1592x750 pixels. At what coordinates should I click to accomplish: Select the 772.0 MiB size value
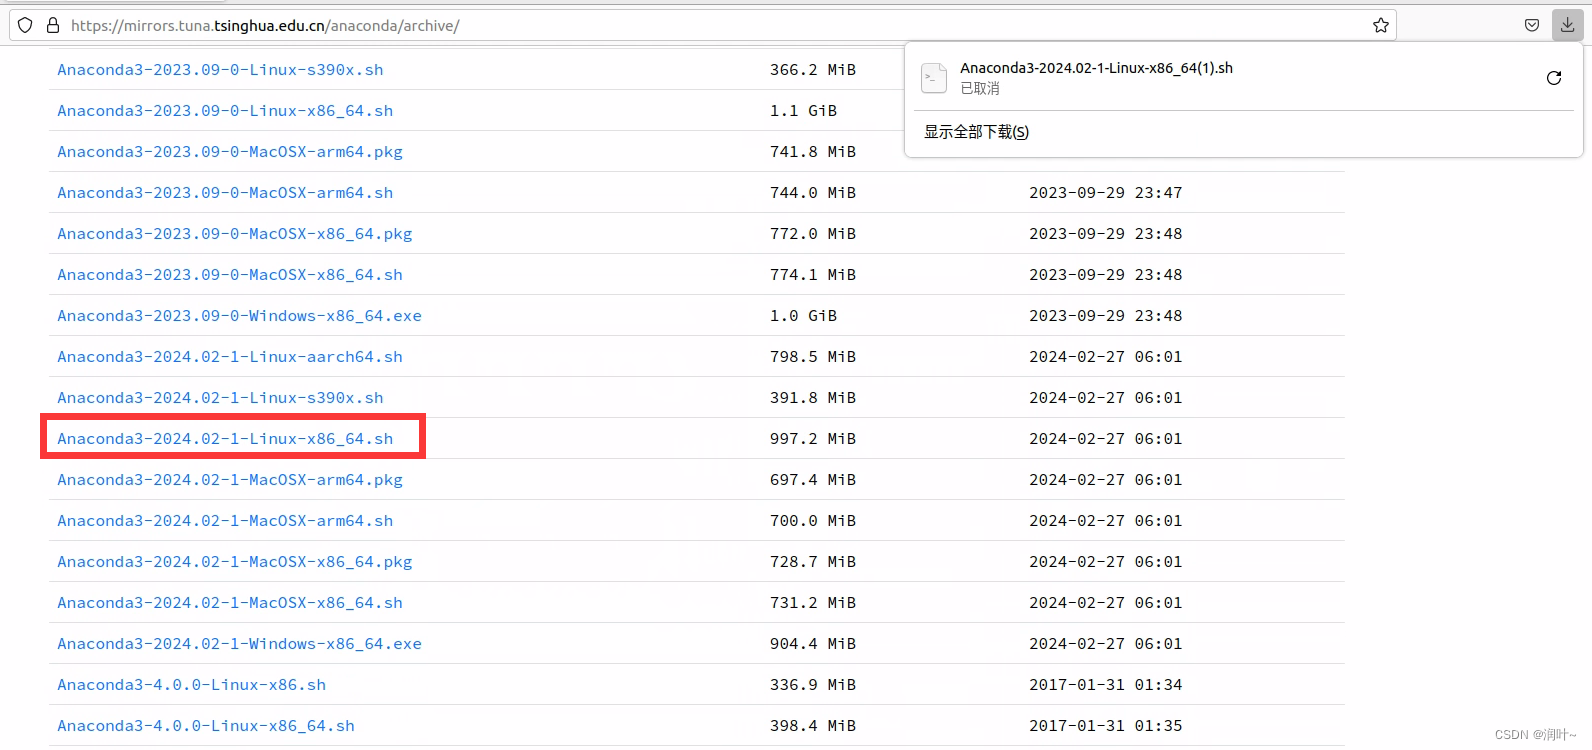pos(813,234)
